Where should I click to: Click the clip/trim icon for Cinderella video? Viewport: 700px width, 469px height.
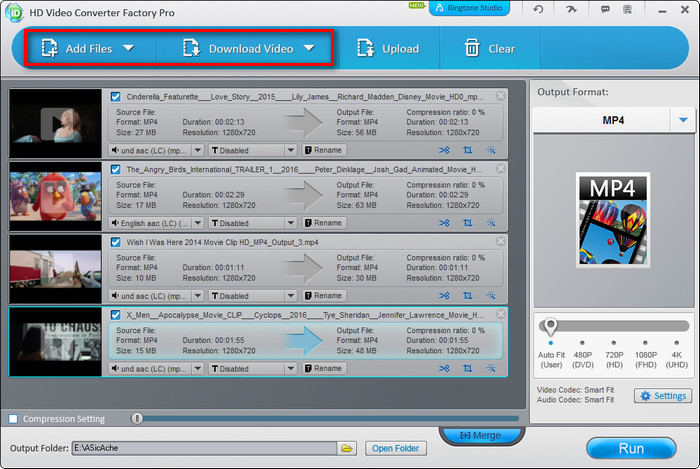[444, 150]
